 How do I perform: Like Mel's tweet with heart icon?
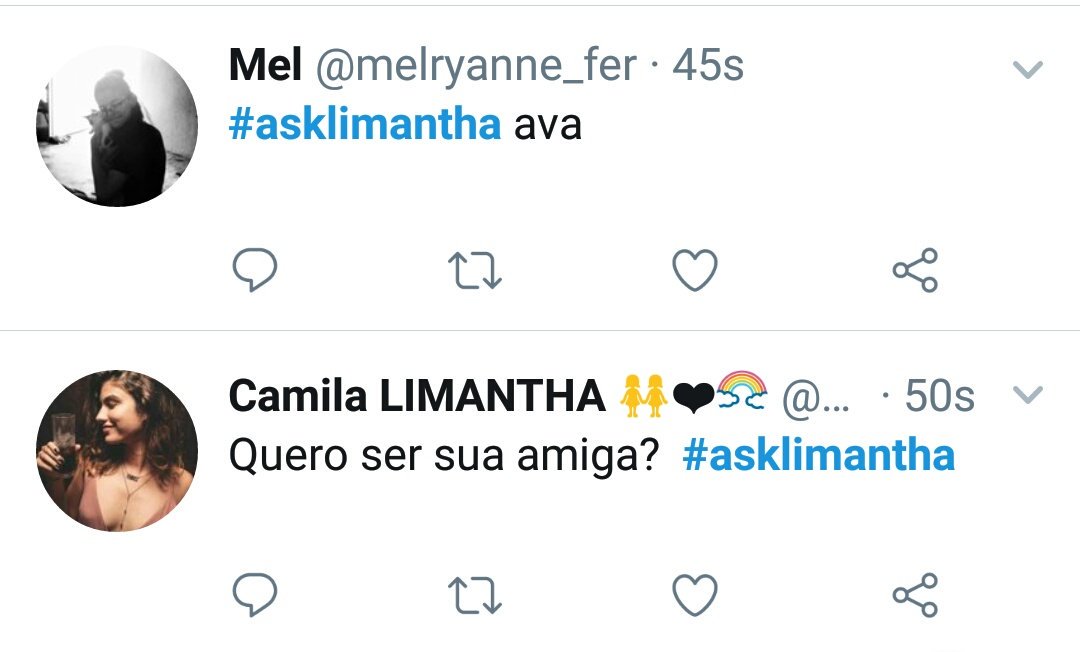click(x=695, y=270)
